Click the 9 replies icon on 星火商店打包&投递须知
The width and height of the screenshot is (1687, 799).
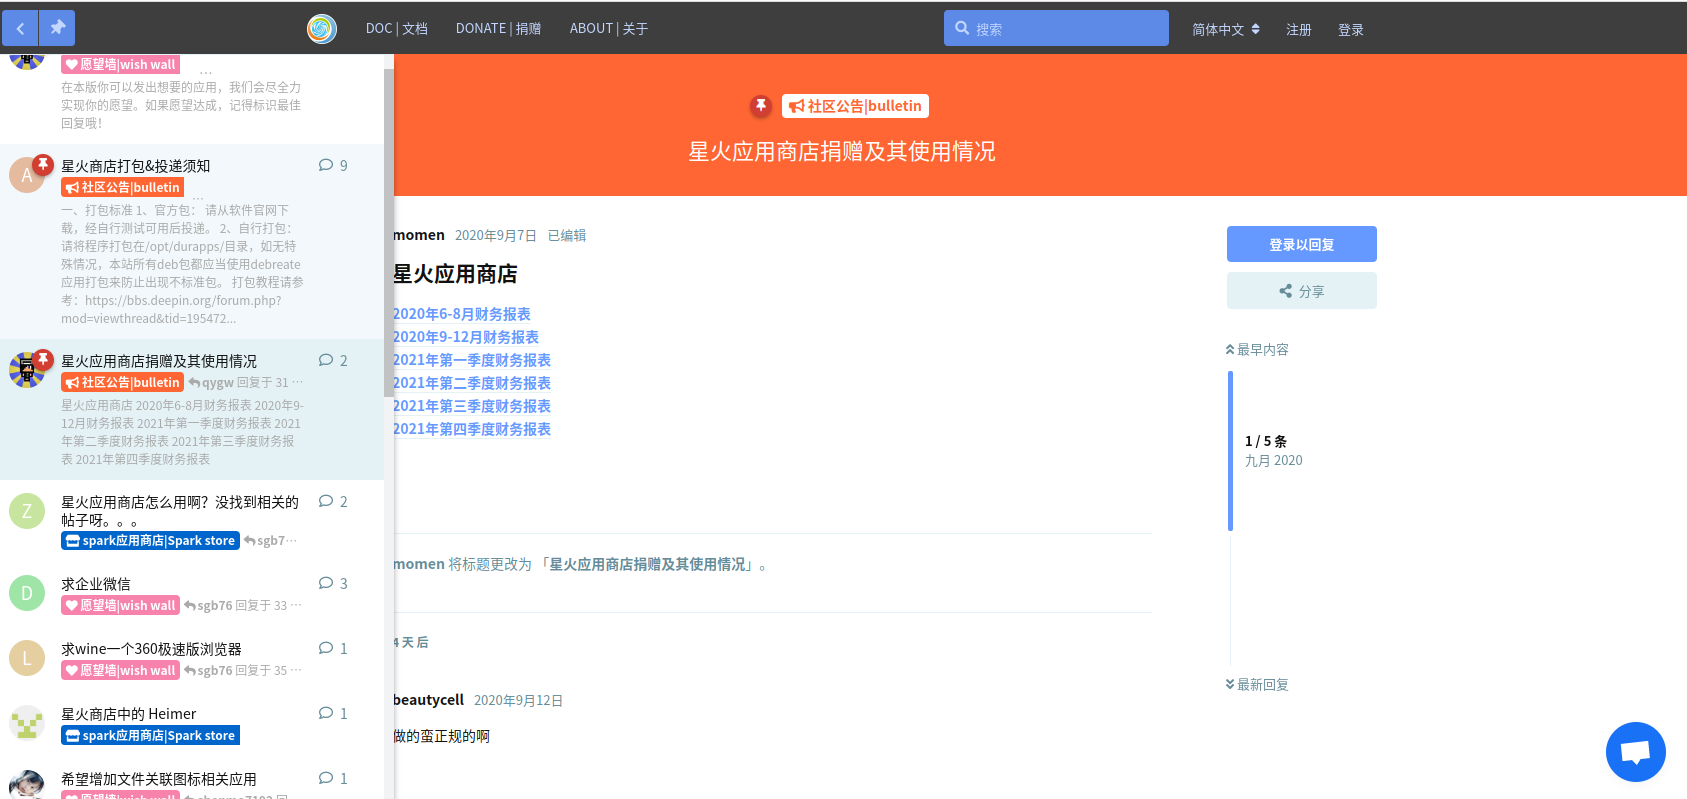333,166
